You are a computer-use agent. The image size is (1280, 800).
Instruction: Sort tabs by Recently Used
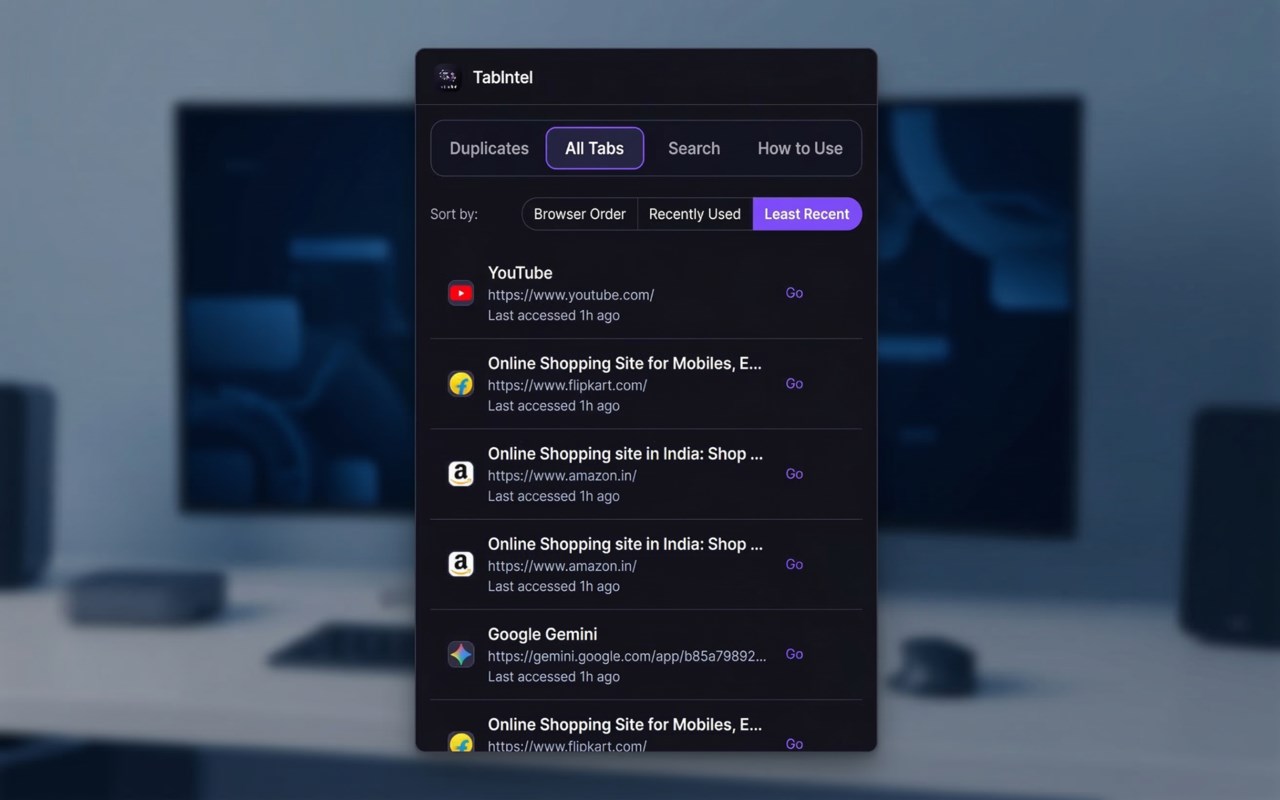[695, 214]
